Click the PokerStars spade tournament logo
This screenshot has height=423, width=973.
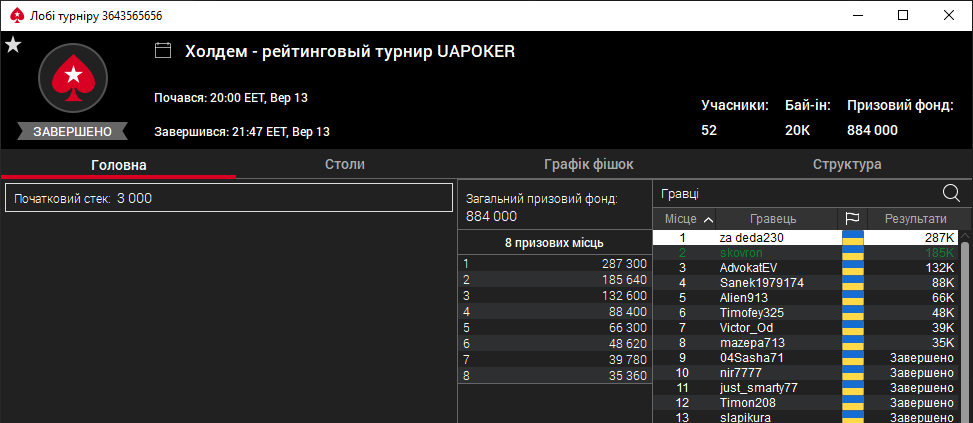73,78
